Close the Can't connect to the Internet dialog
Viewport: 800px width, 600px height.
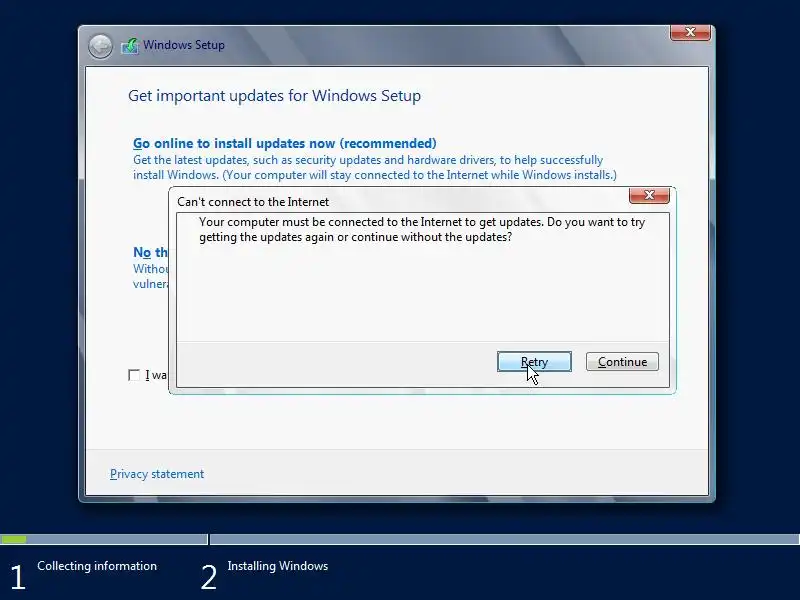pyautogui.click(x=649, y=195)
